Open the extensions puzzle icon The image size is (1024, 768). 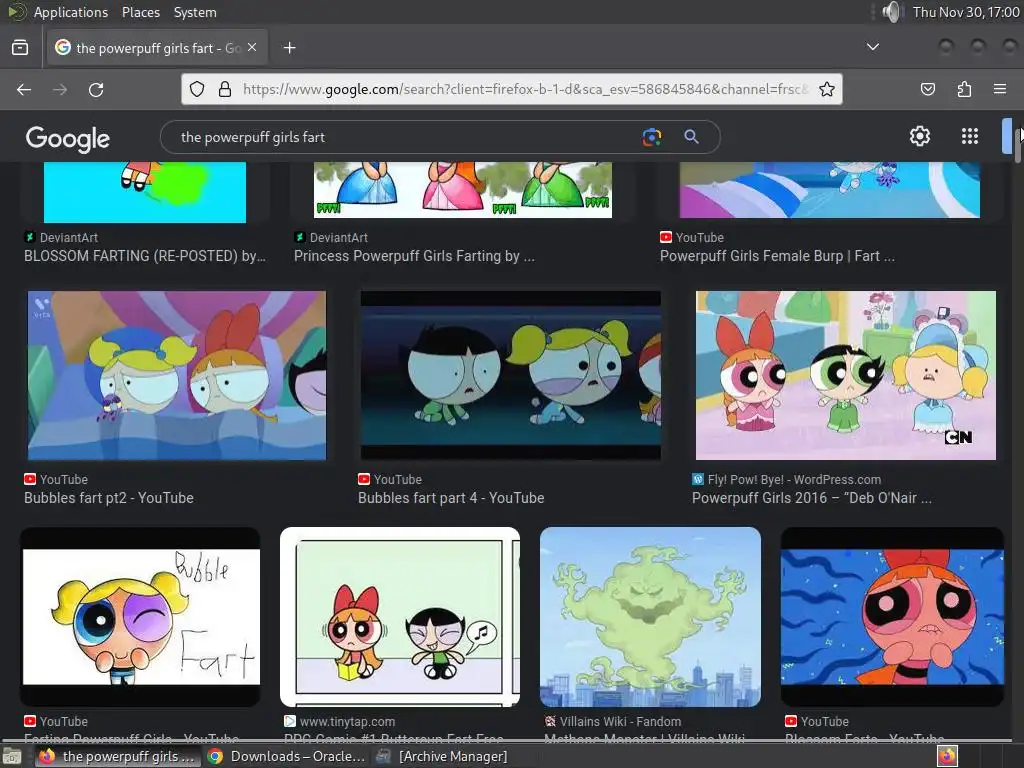tap(964, 89)
